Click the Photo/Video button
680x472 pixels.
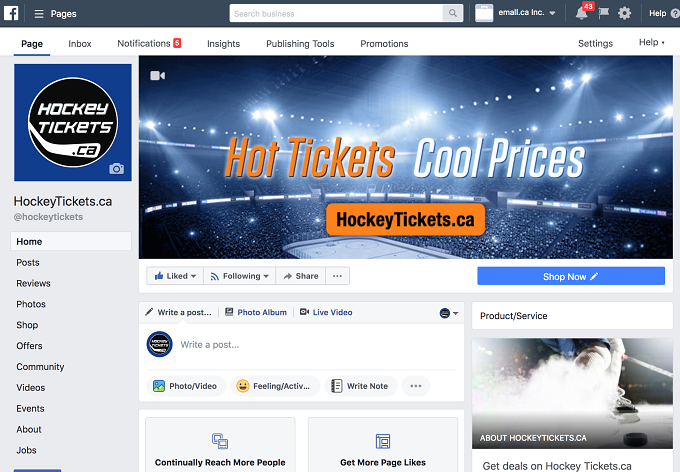pos(186,386)
